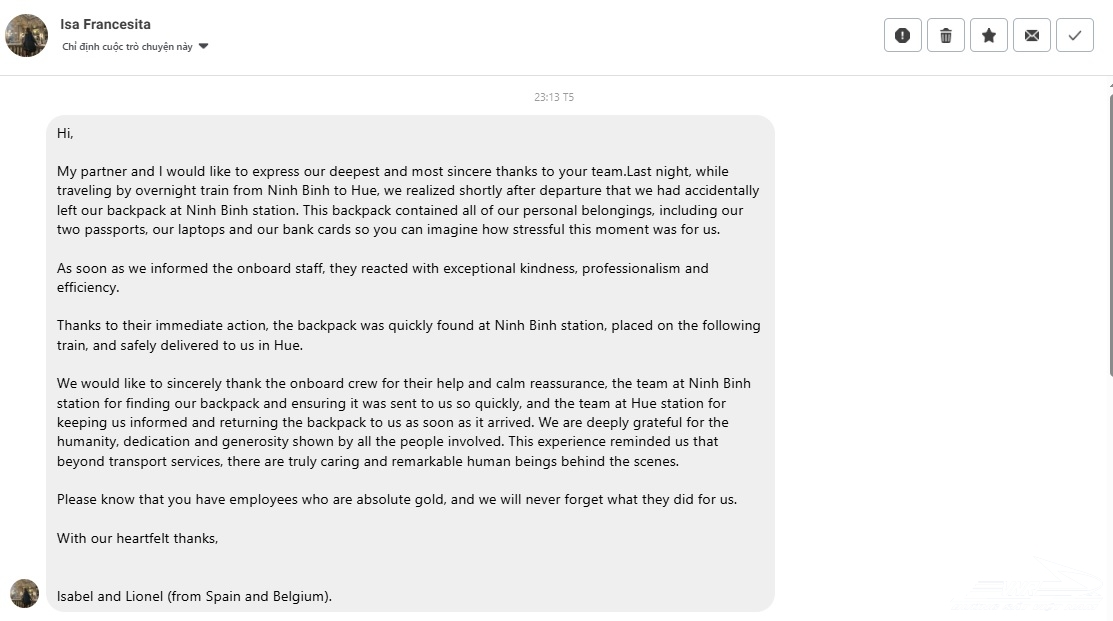This screenshot has height=621, width=1113.
Task: Open the "Chỉ định cuộc trò chuyện này" dropdown
Action: pos(127,46)
